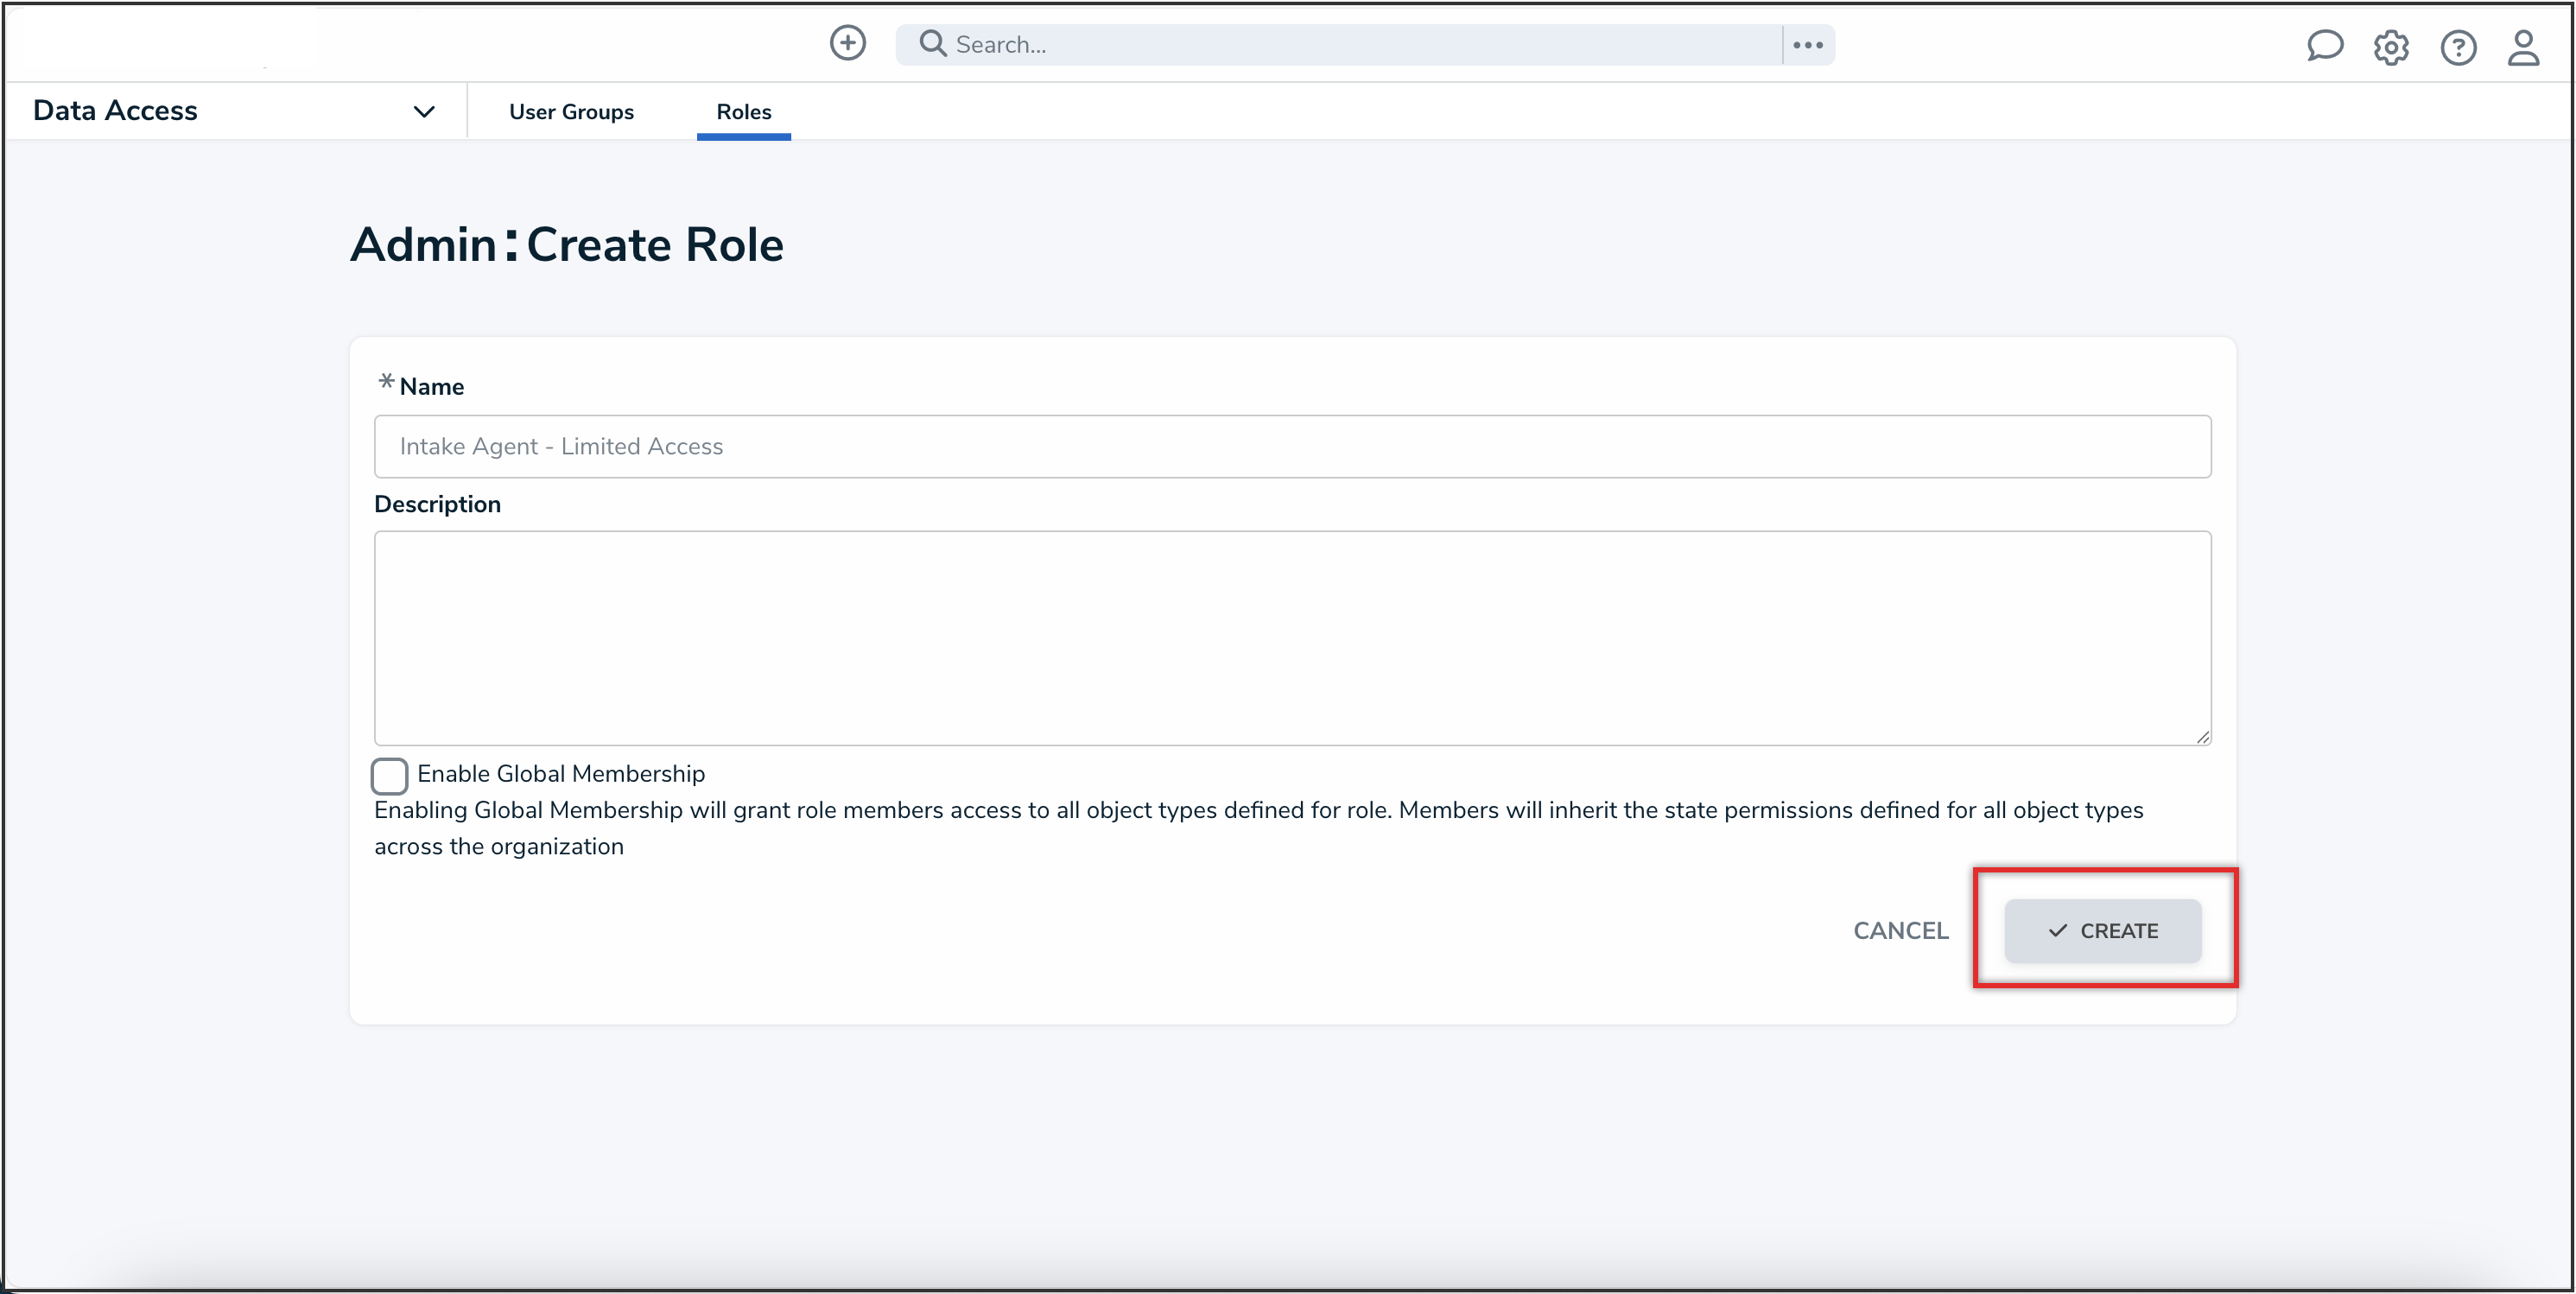The width and height of the screenshot is (2576, 1294).
Task: Open the user profile icon
Action: pyautogui.click(x=2523, y=47)
